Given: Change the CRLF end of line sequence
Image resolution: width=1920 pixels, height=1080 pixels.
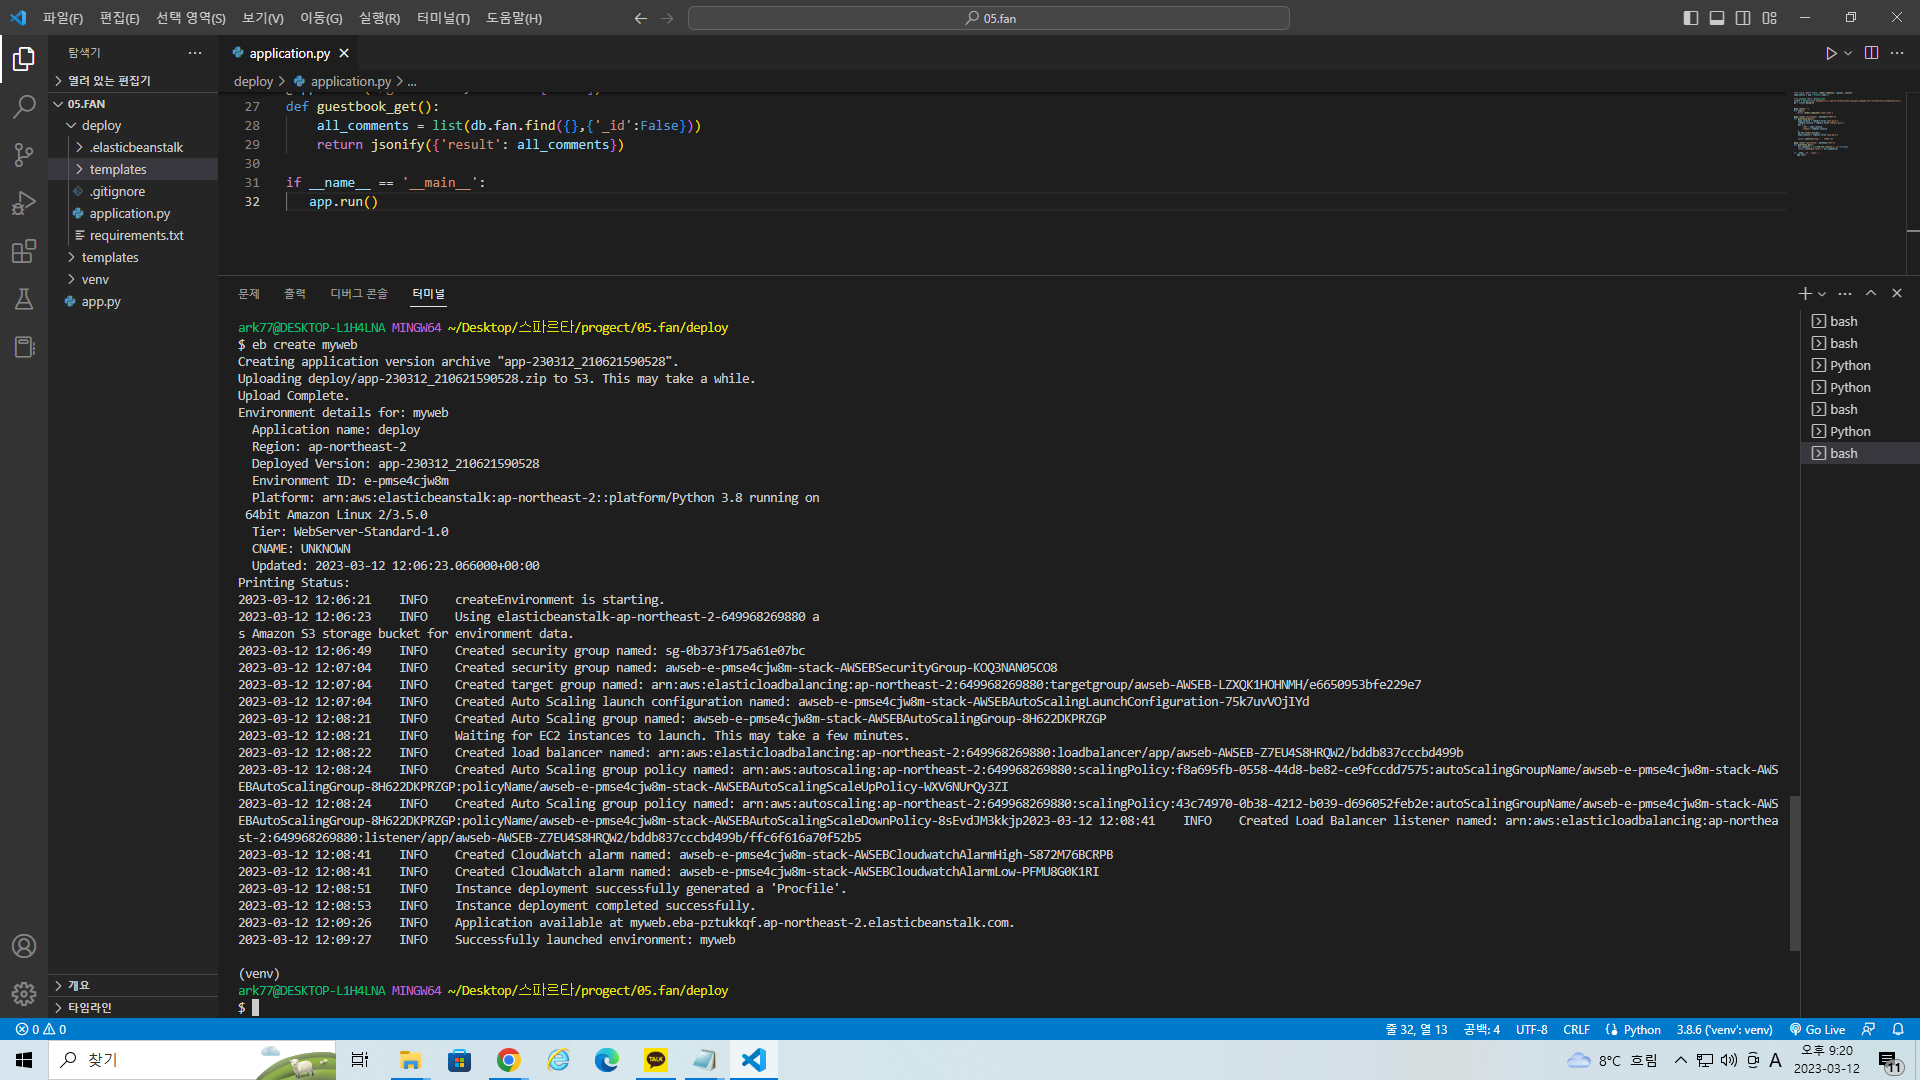Looking at the screenshot, I should tap(1577, 1029).
